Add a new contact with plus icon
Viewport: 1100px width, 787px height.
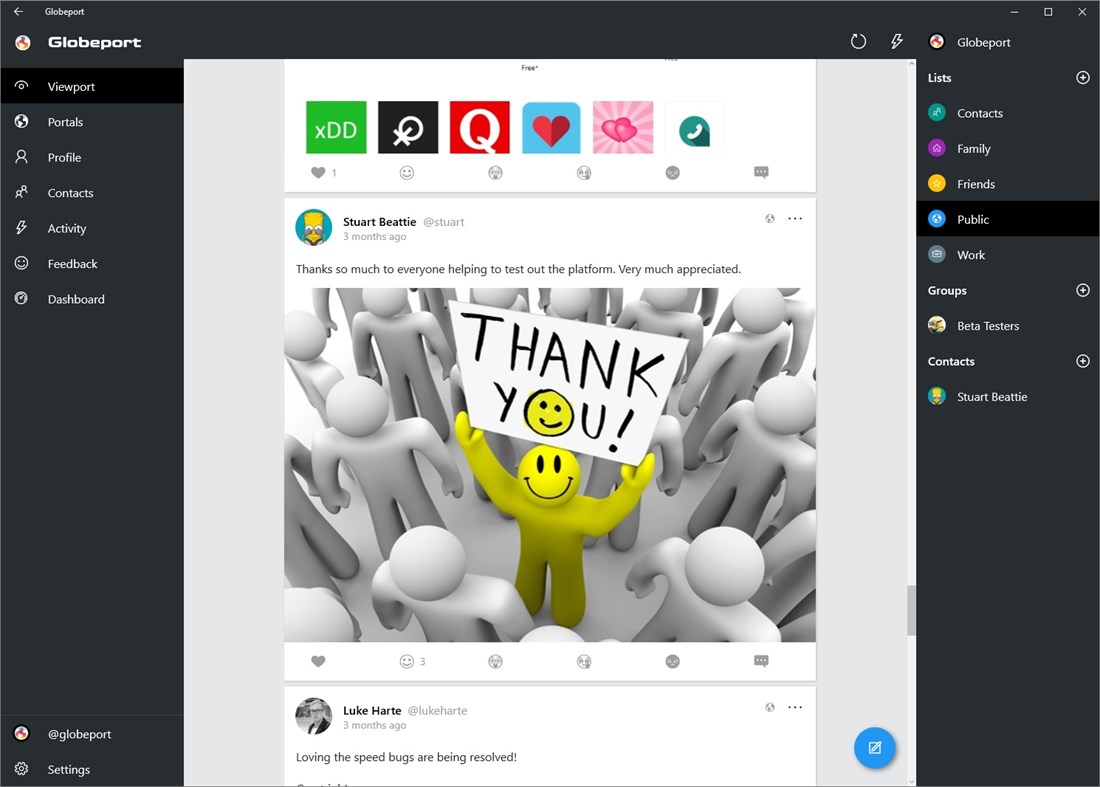(x=1082, y=361)
